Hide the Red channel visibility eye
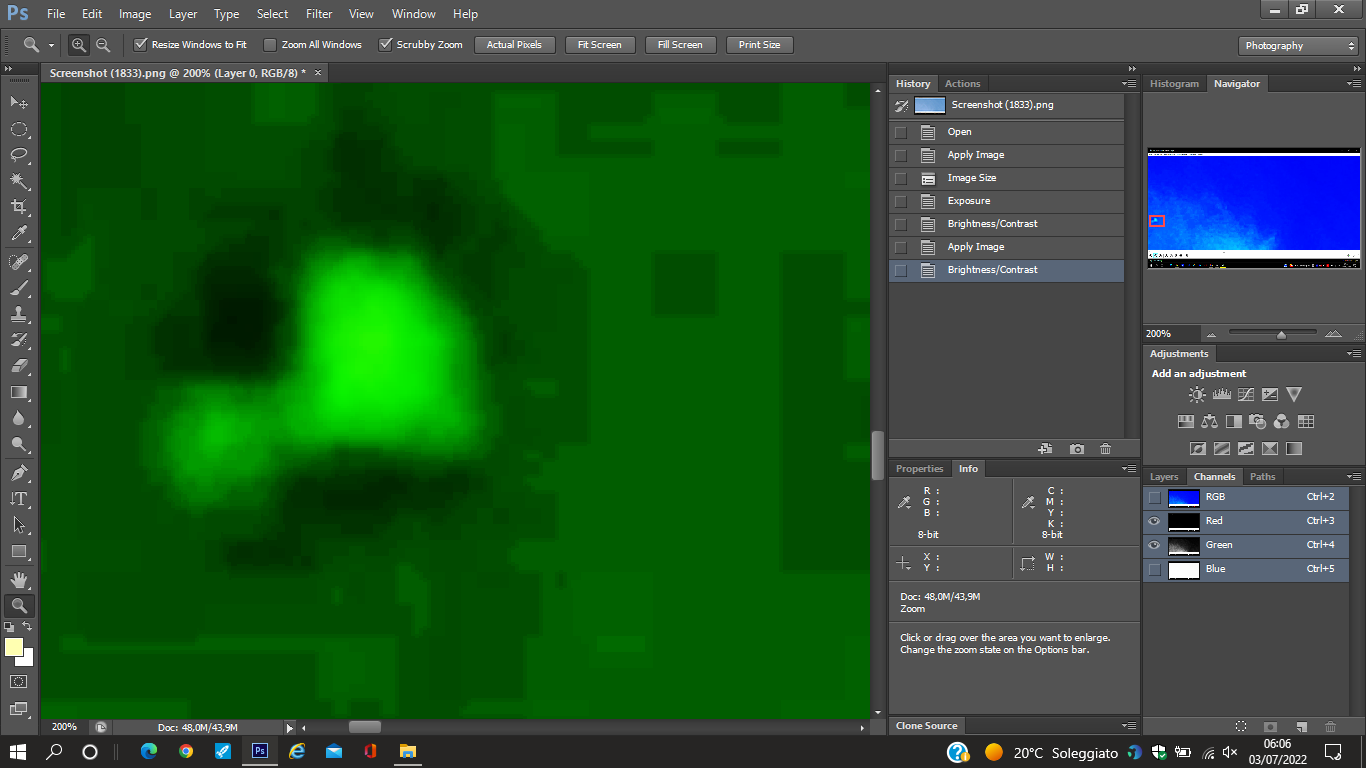The image size is (1366, 768). click(x=1155, y=521)
